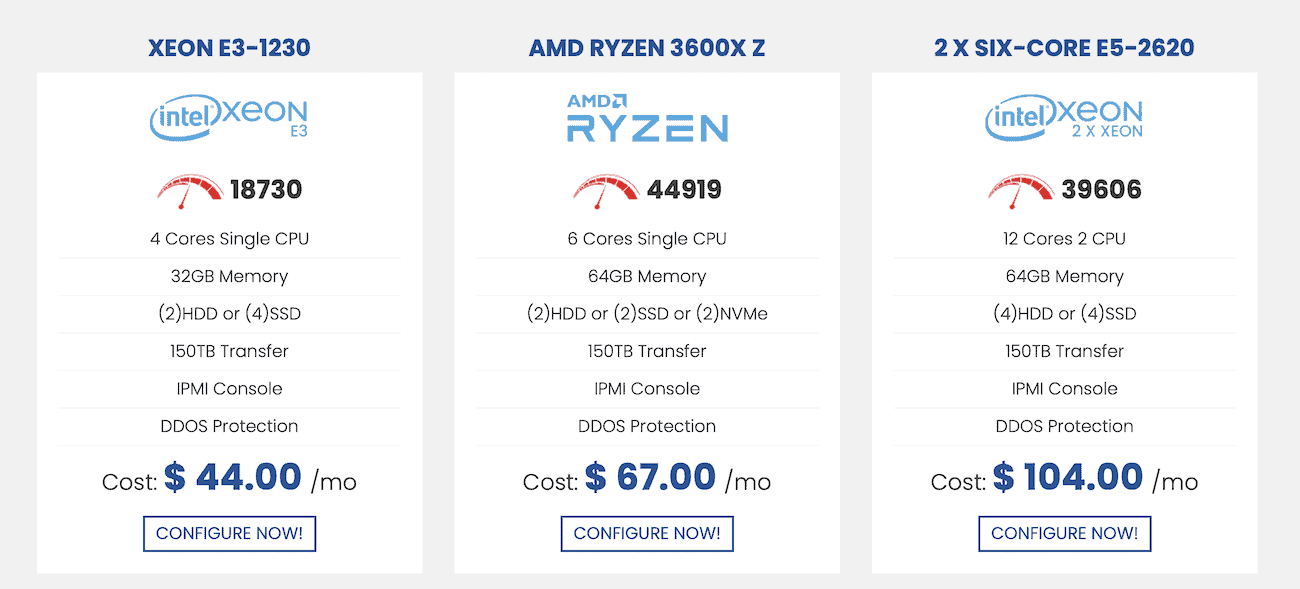Click the $ 67.00 monthly price

pyautogui.click(x=650, y=477)
